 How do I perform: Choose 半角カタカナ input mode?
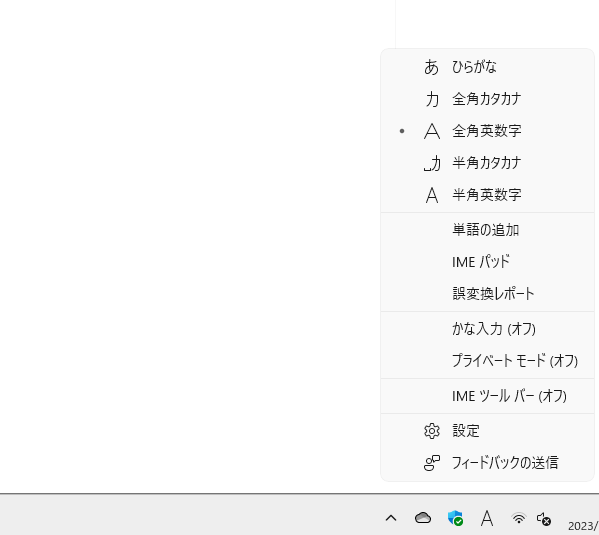coord(487,163)
